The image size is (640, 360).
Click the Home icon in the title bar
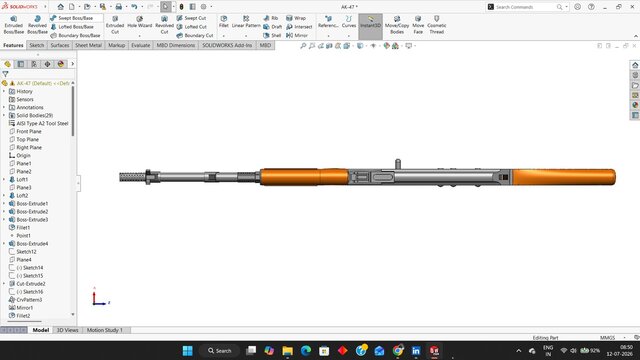coord(60,7)
